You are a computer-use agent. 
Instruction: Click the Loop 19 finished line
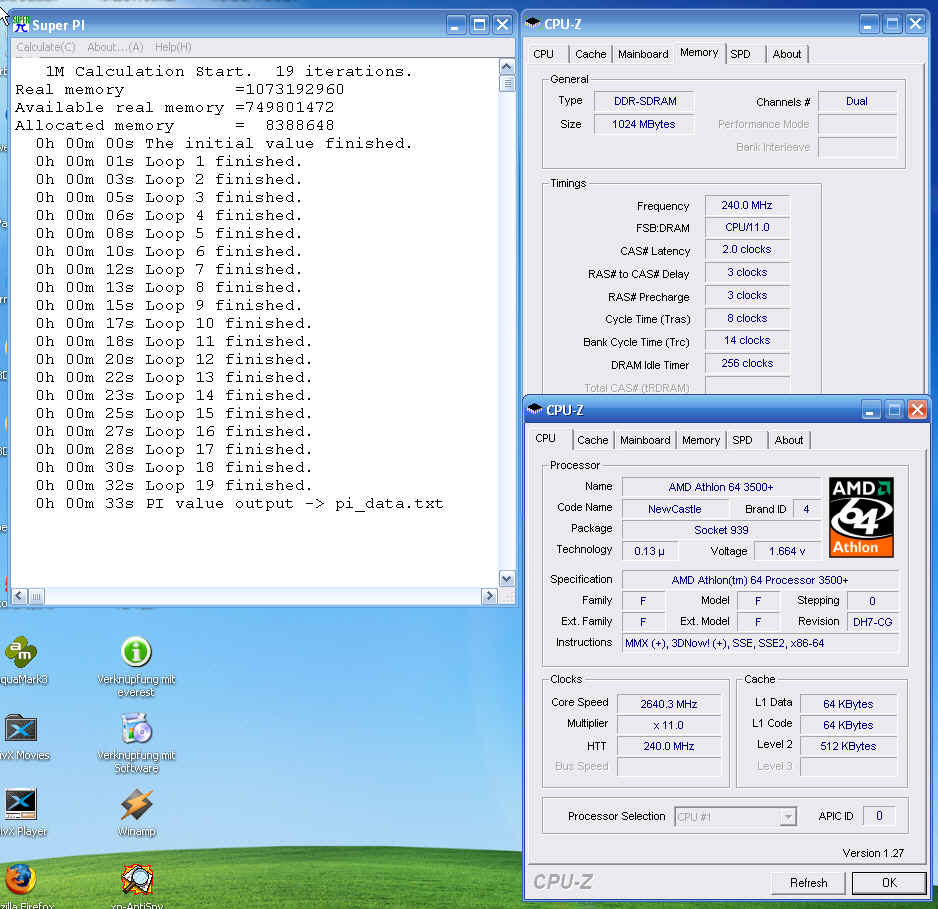173,486
